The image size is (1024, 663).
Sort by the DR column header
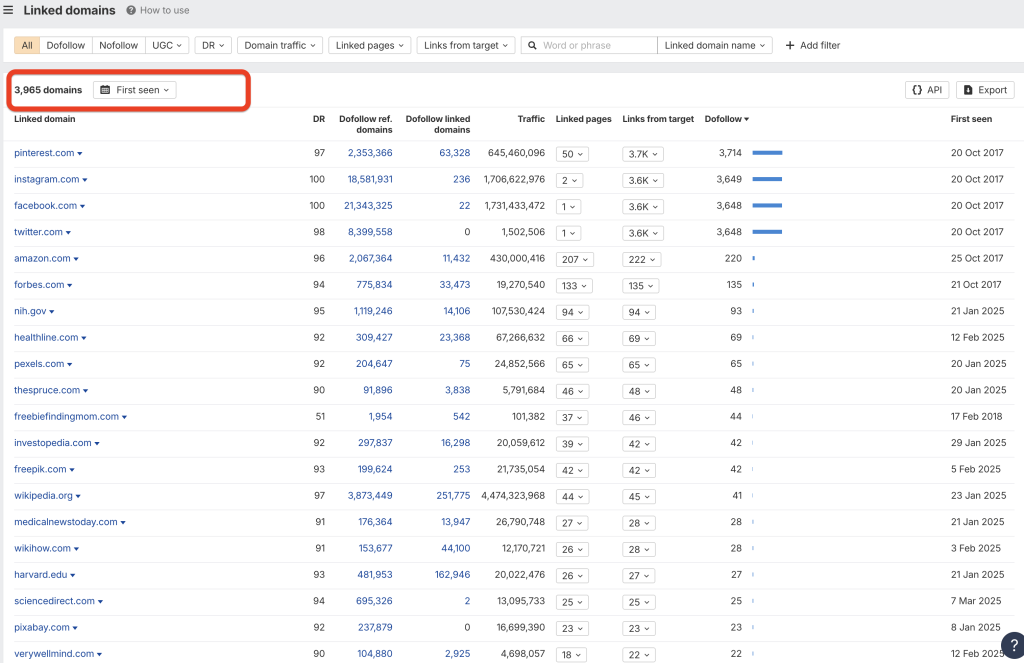tap(319, 119)
